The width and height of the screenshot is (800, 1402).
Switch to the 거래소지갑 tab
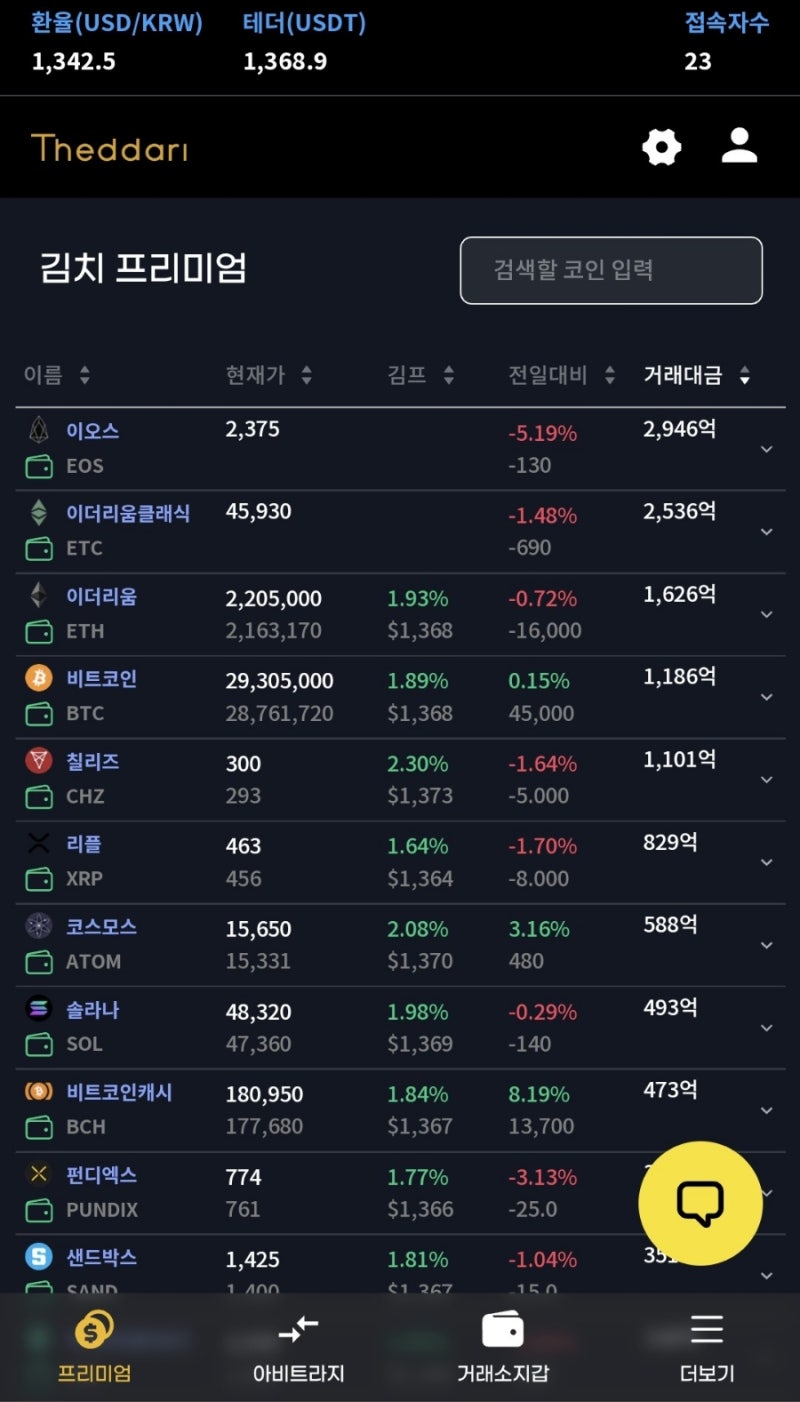click(502, 1347)
